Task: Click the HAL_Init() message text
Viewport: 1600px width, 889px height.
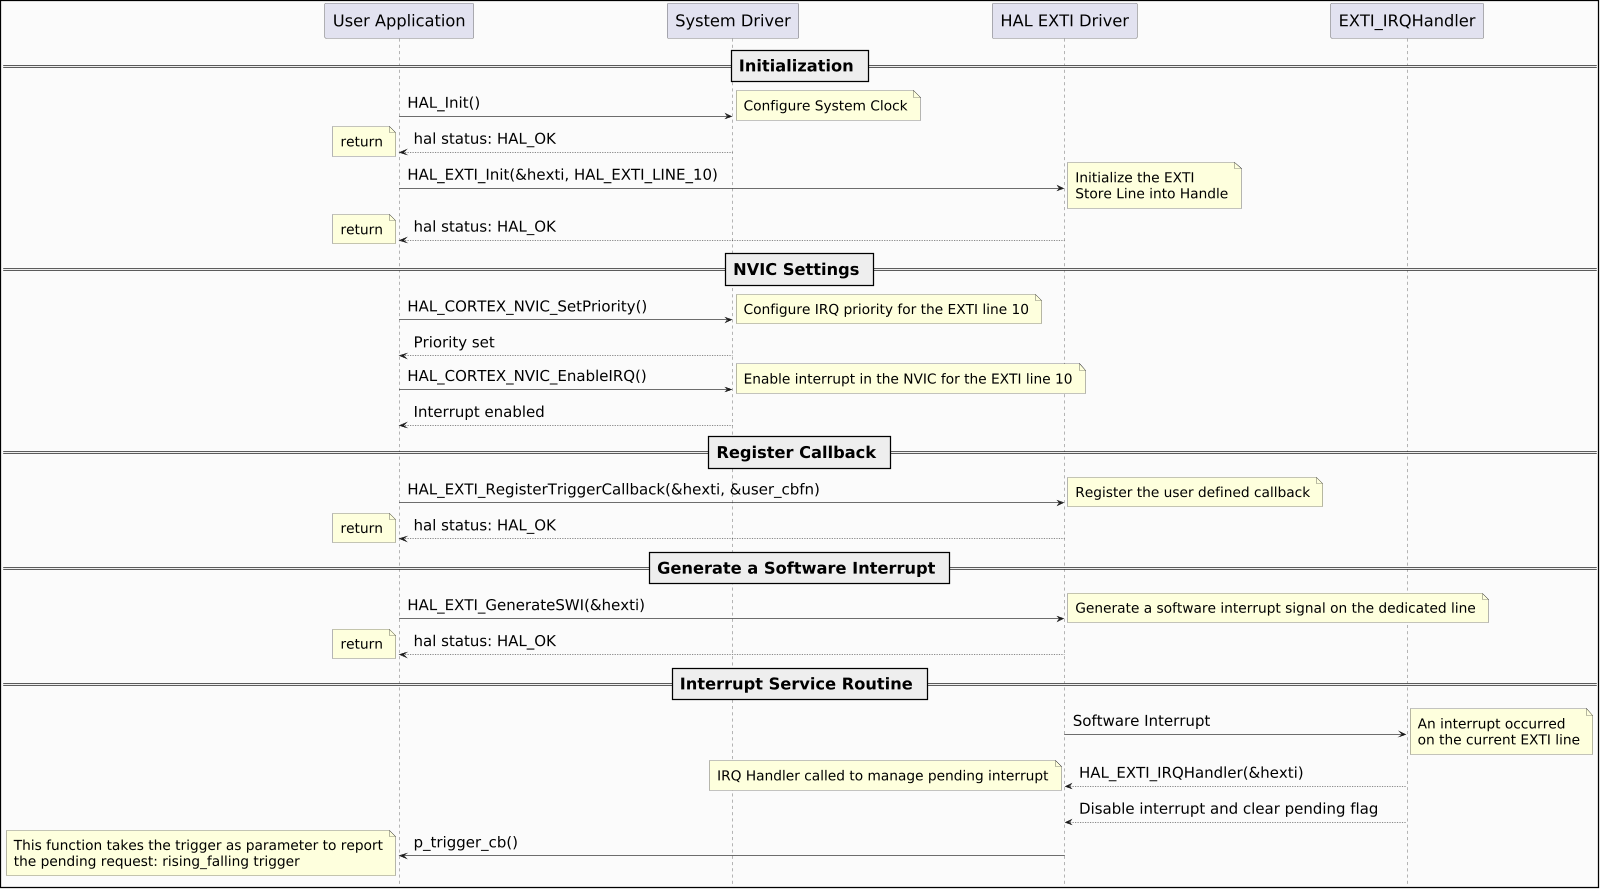Action: pyautogui.click(x=444, y=103)
